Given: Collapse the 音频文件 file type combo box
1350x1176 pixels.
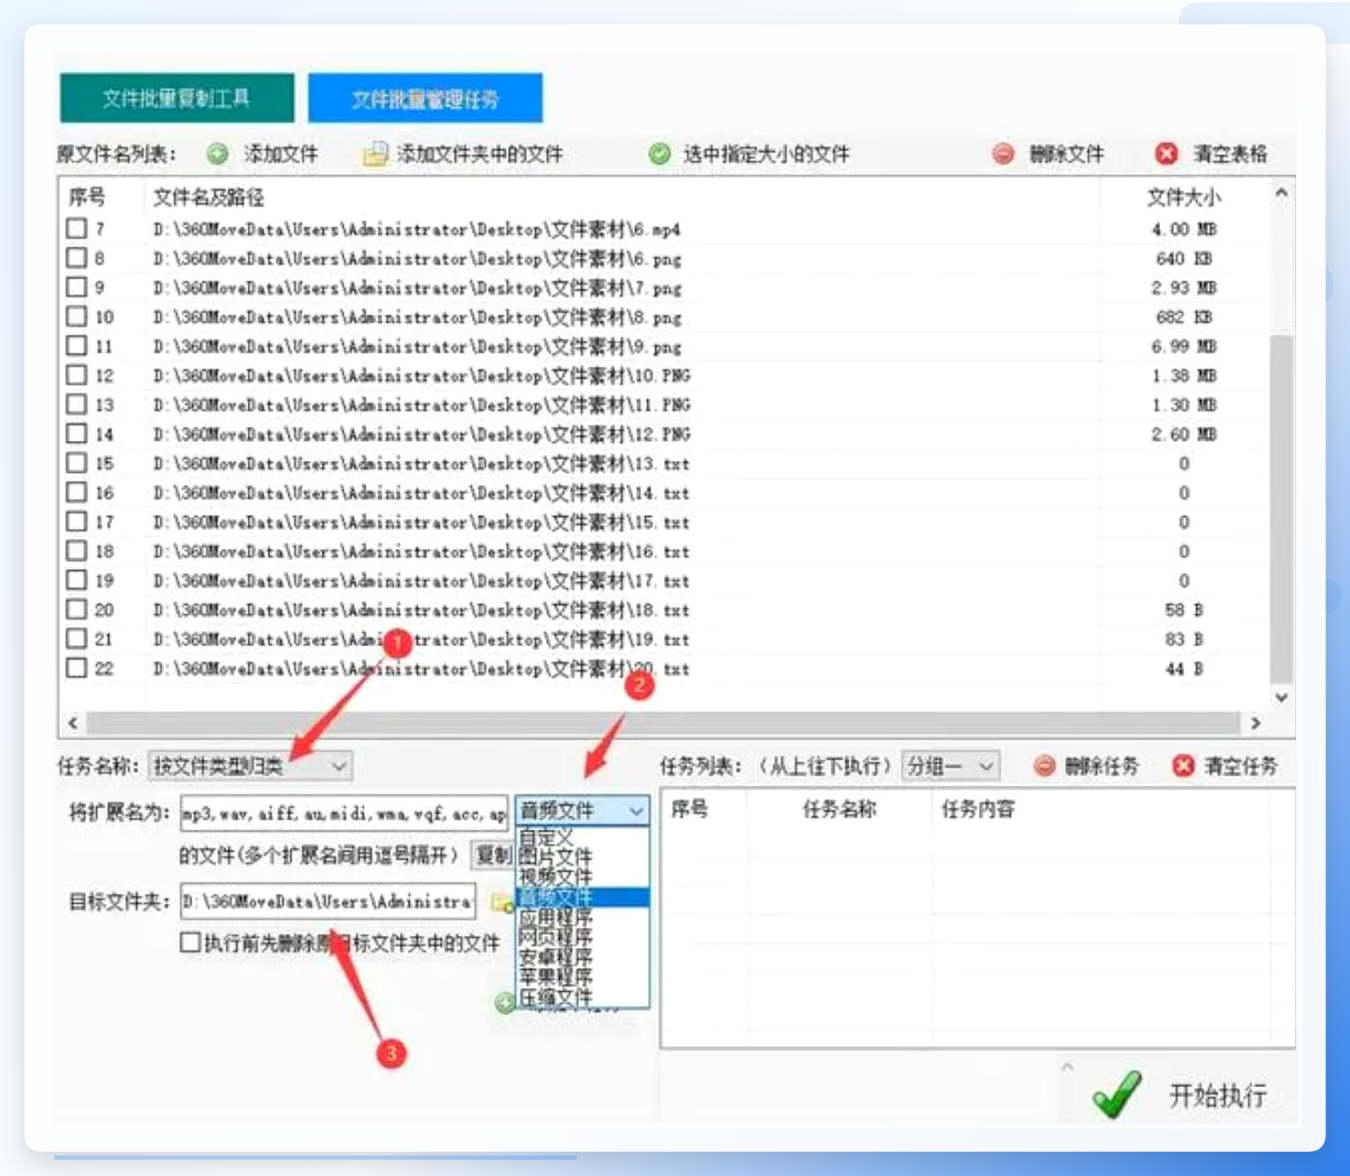Looking at the screenshot, I should click(636, 811).
